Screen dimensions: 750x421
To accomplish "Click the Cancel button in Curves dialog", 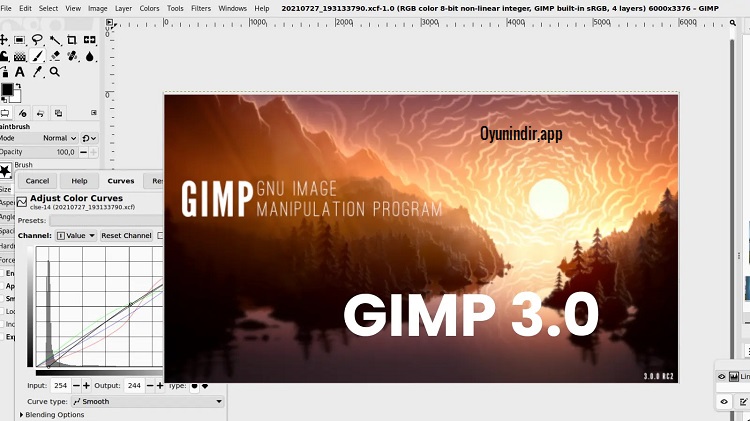I will (x=37, y=181).
